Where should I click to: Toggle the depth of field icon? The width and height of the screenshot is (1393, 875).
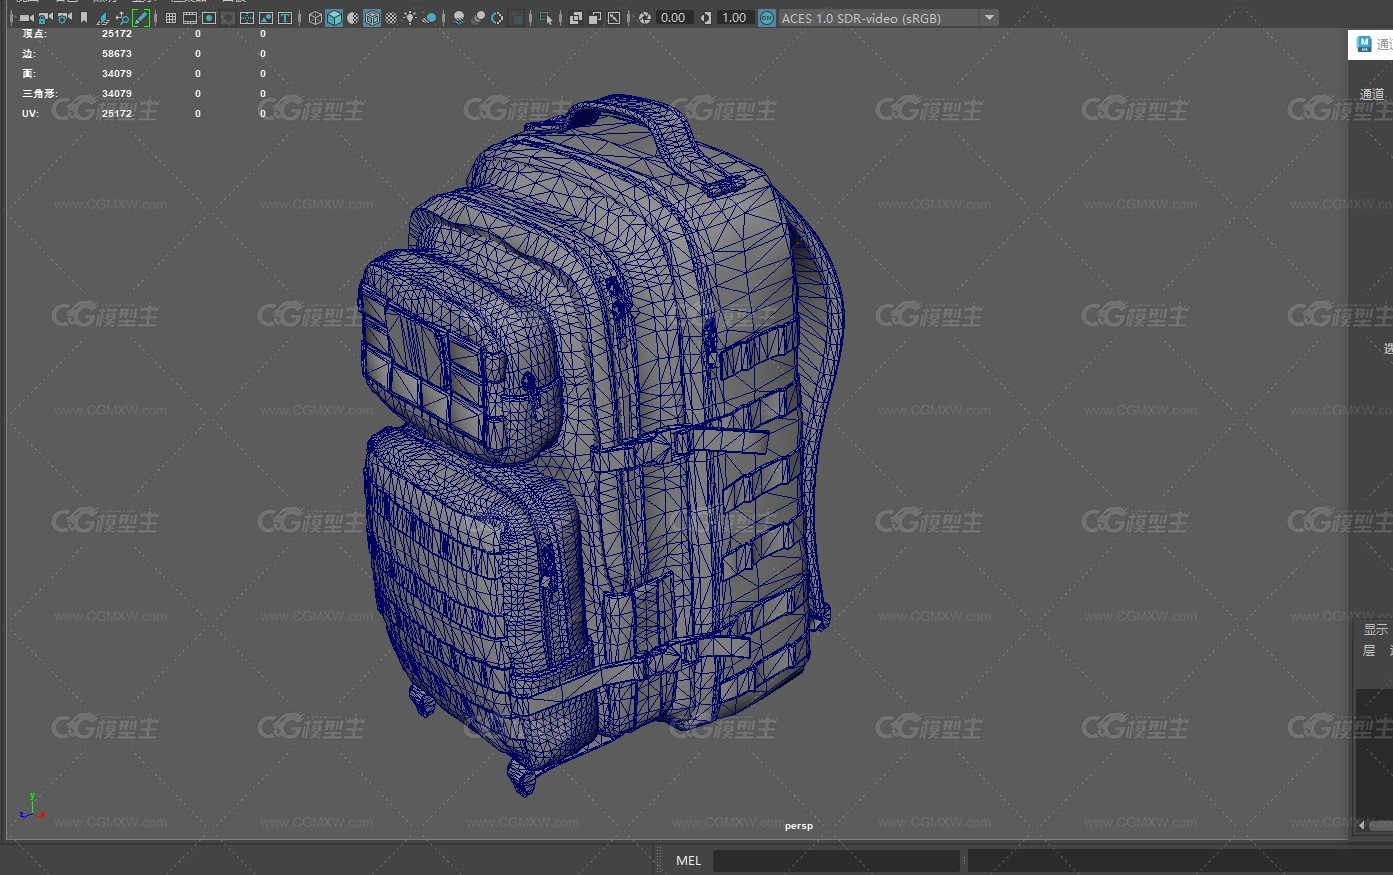click(x=516, y=18)
